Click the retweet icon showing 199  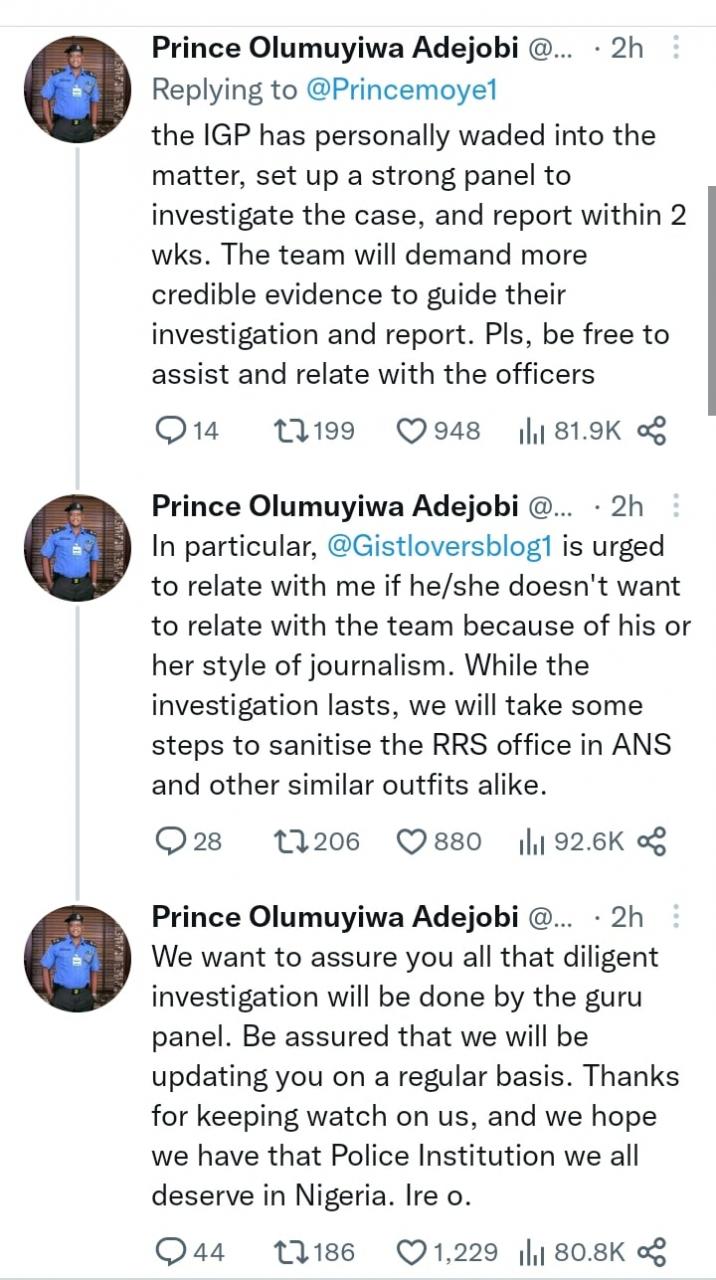pyautogui.click(x=293, y=431)
